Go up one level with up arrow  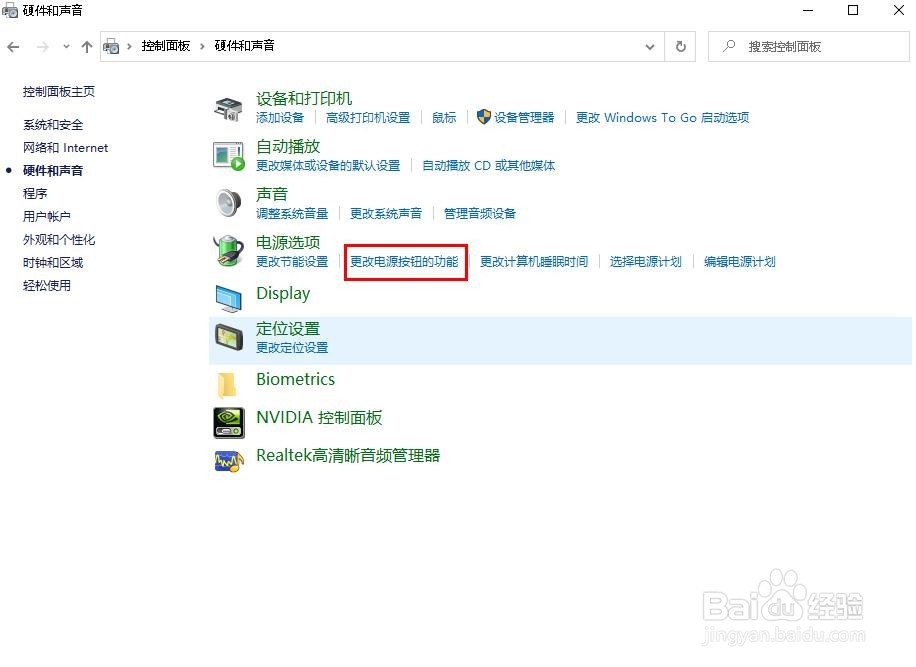coord(86,47)
